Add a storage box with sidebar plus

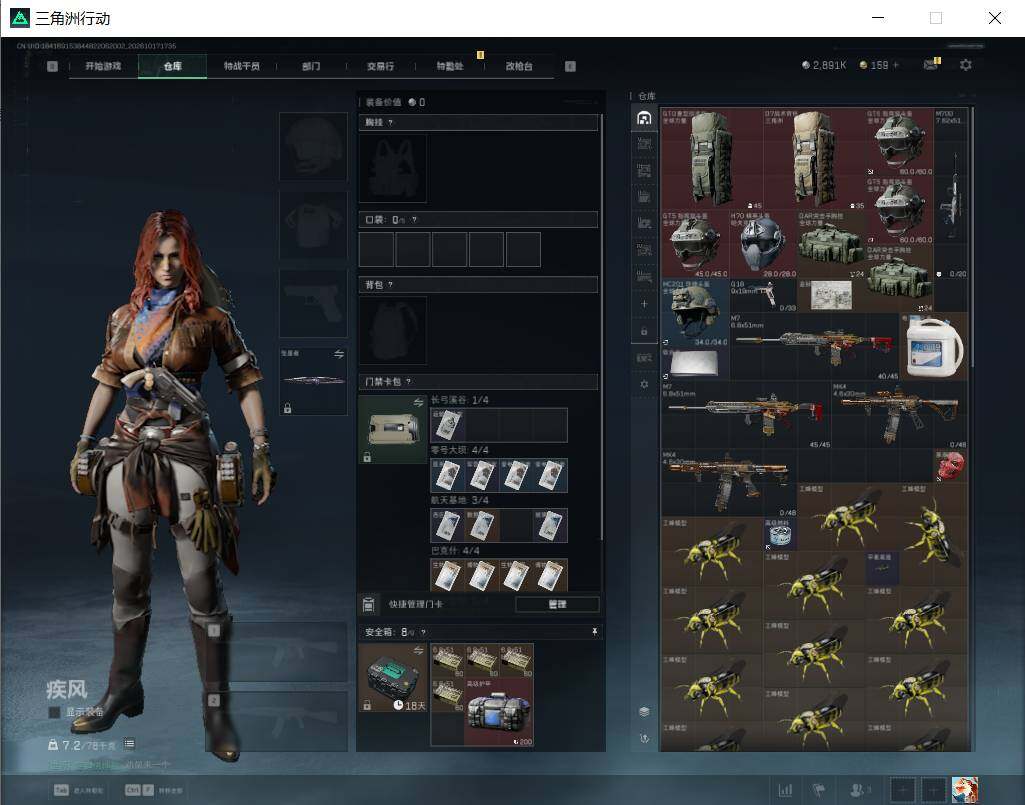644,304
